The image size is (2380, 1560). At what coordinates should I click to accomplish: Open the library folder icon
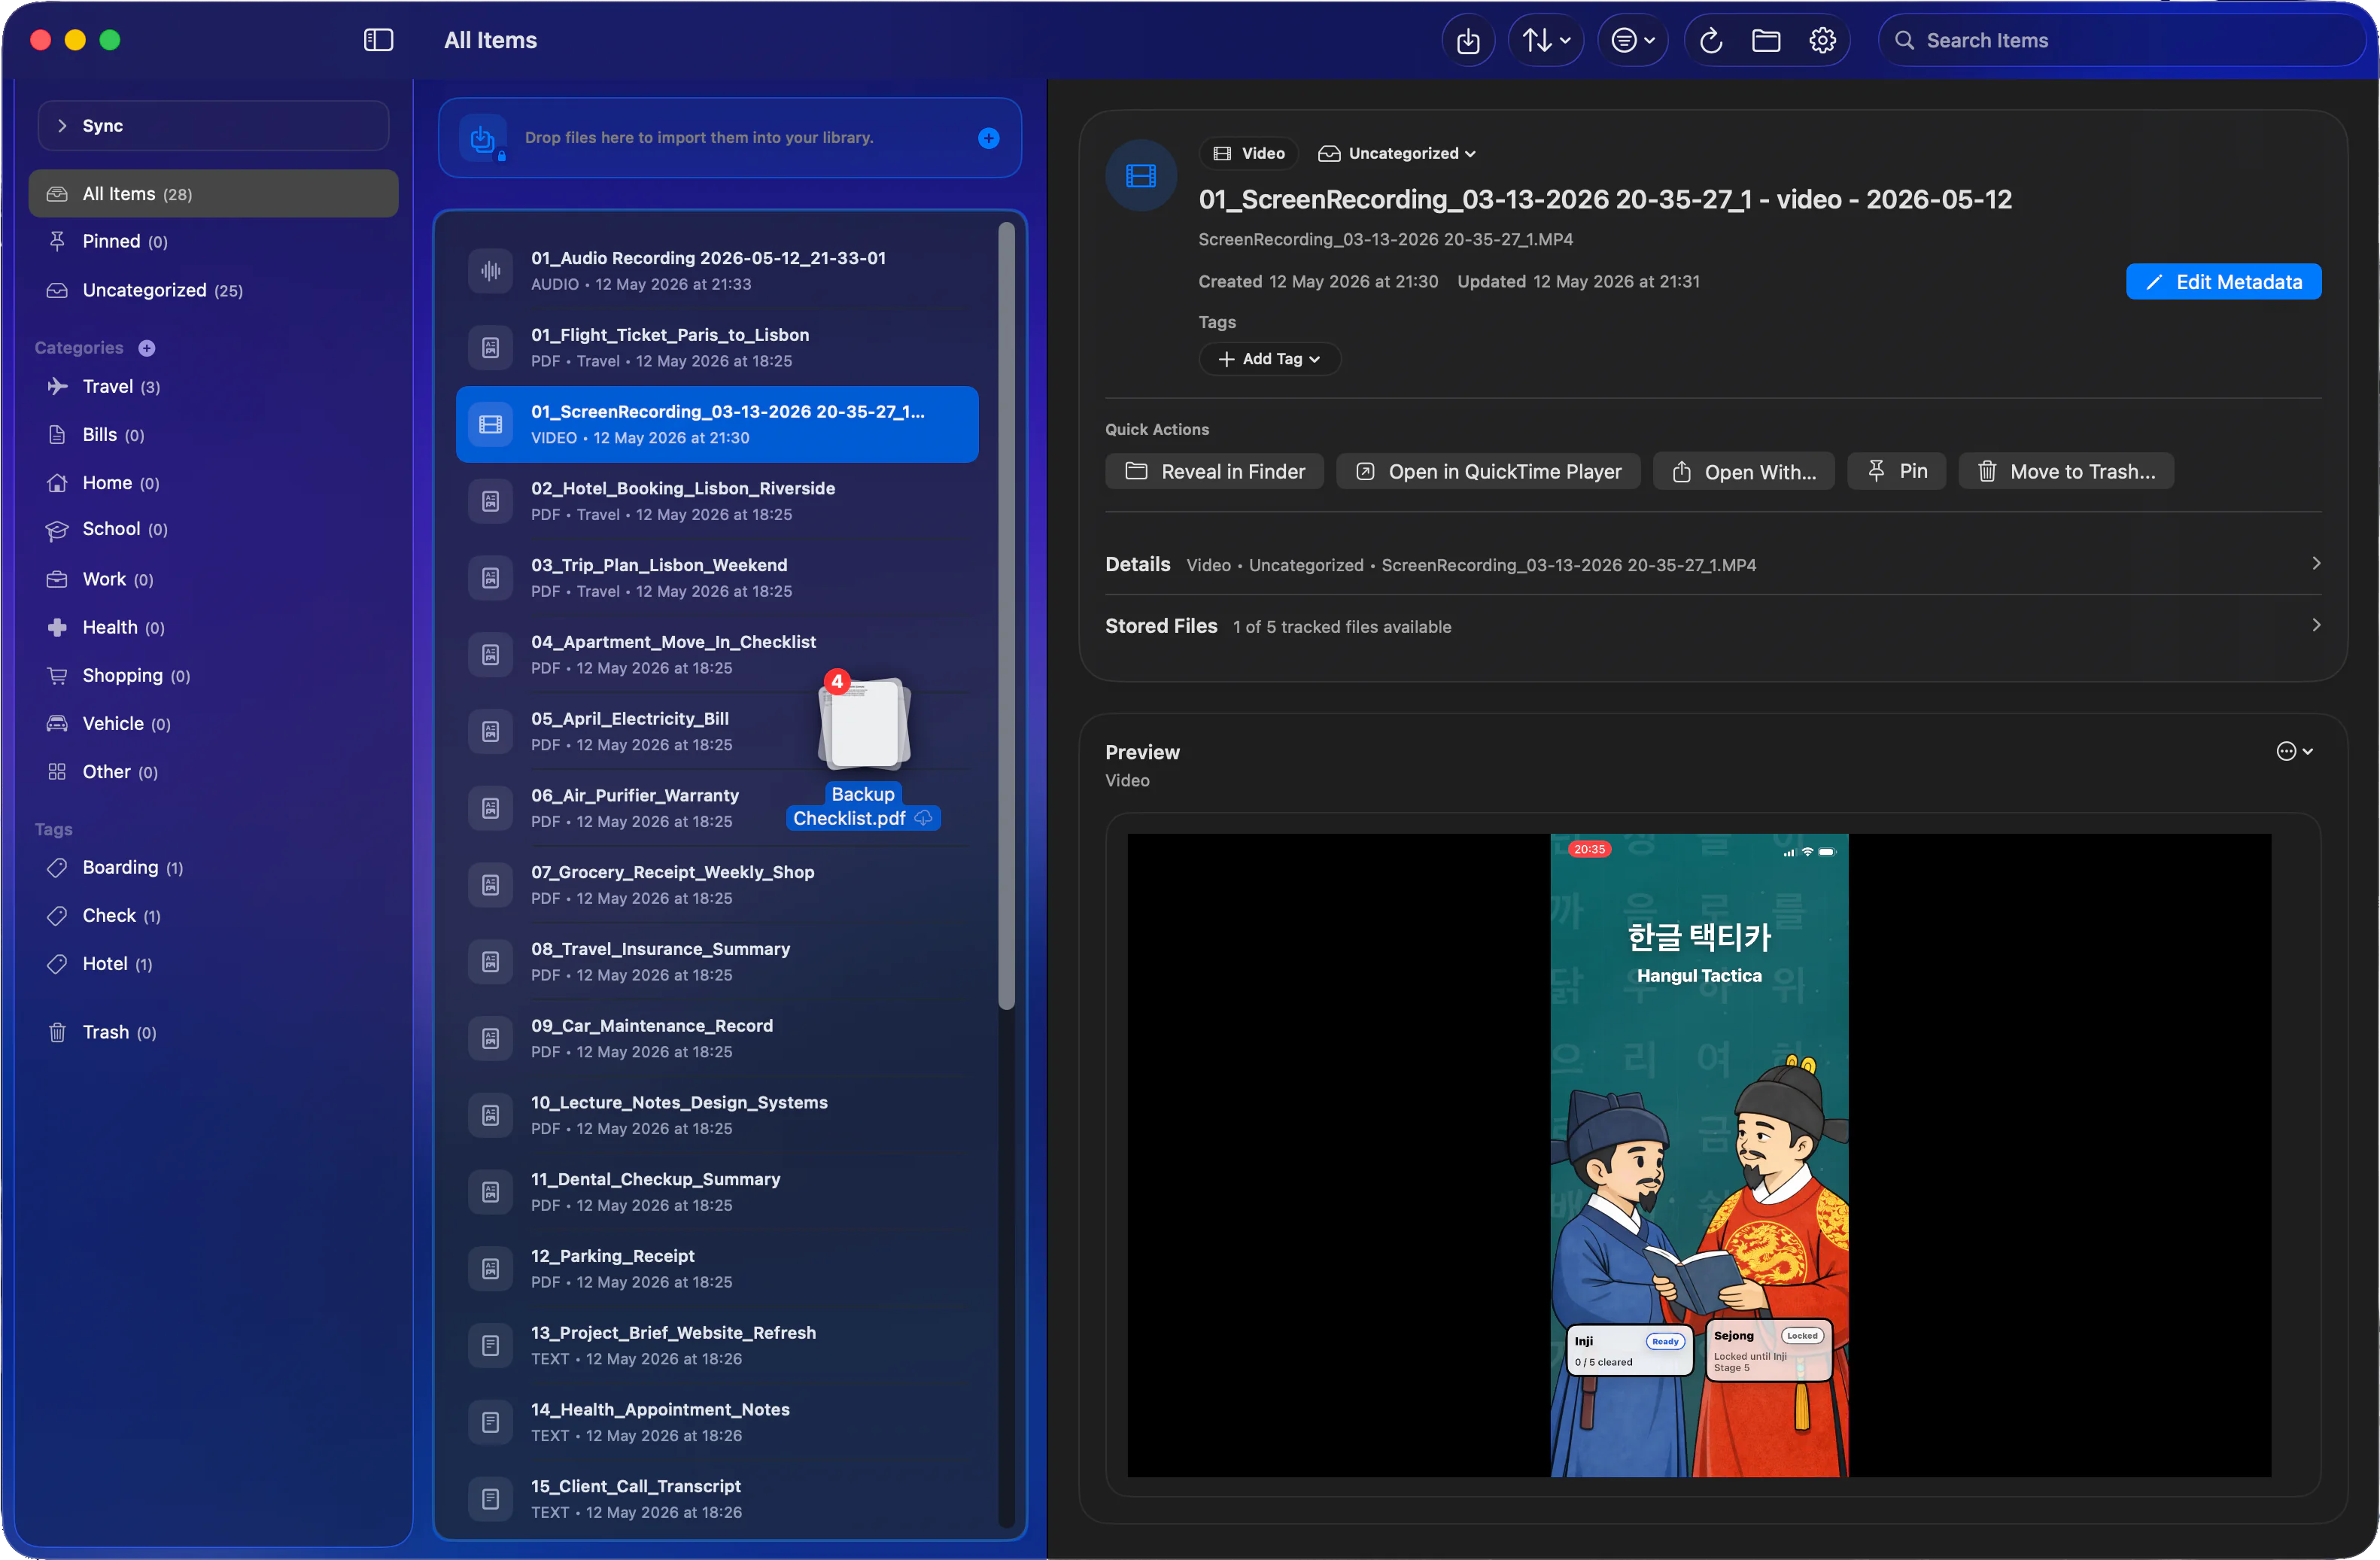pos(1766,40)
